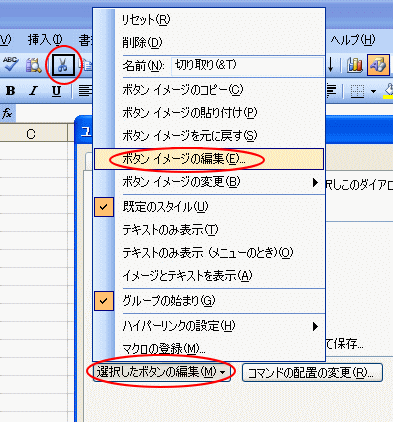Screen dimensions: 393x422
Task: Select テキストのみ表示(T) option
Action: coord(209,230)
